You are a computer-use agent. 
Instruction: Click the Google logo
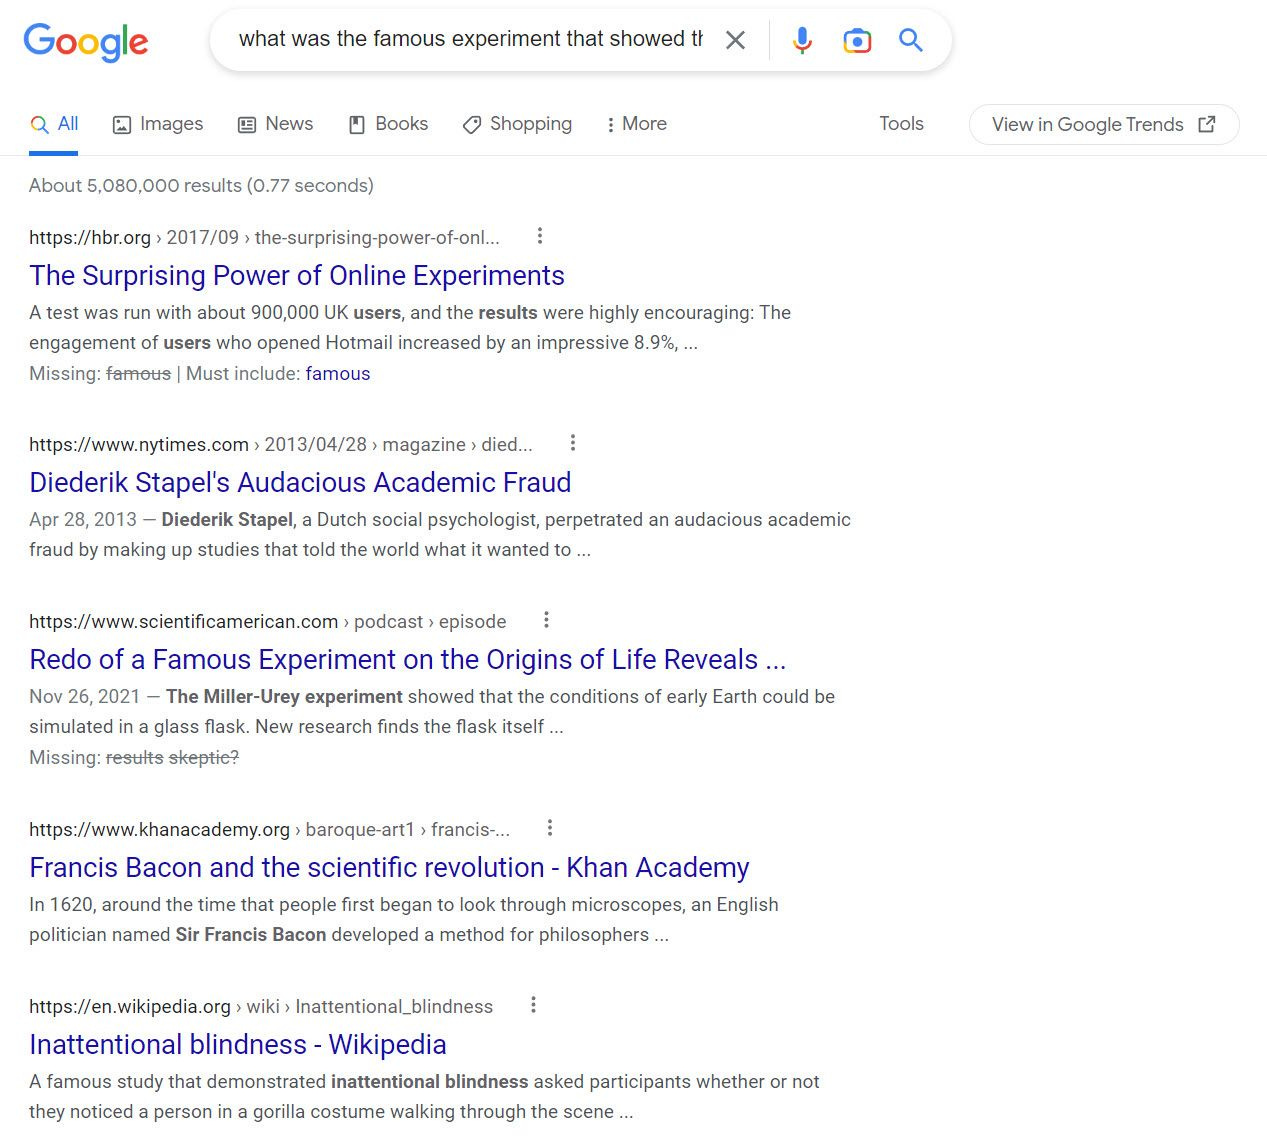tap(86, 41)
